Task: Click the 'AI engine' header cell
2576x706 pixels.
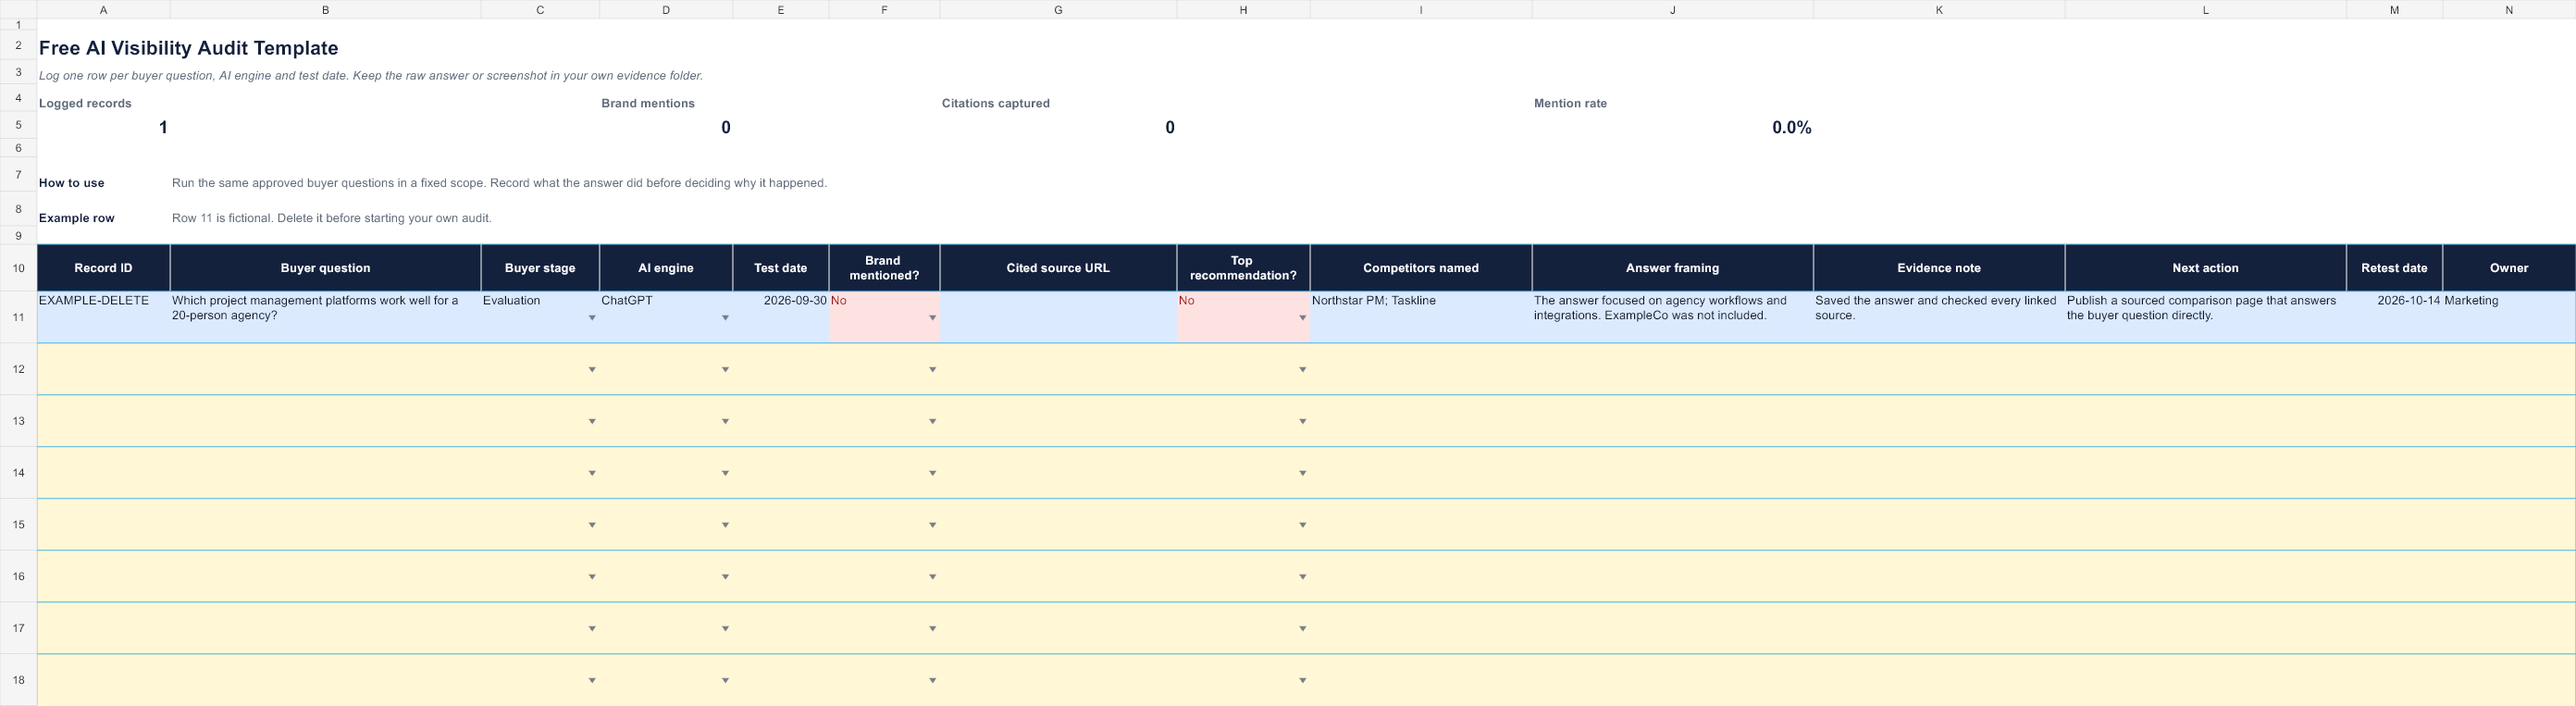Action: [666, 268]
